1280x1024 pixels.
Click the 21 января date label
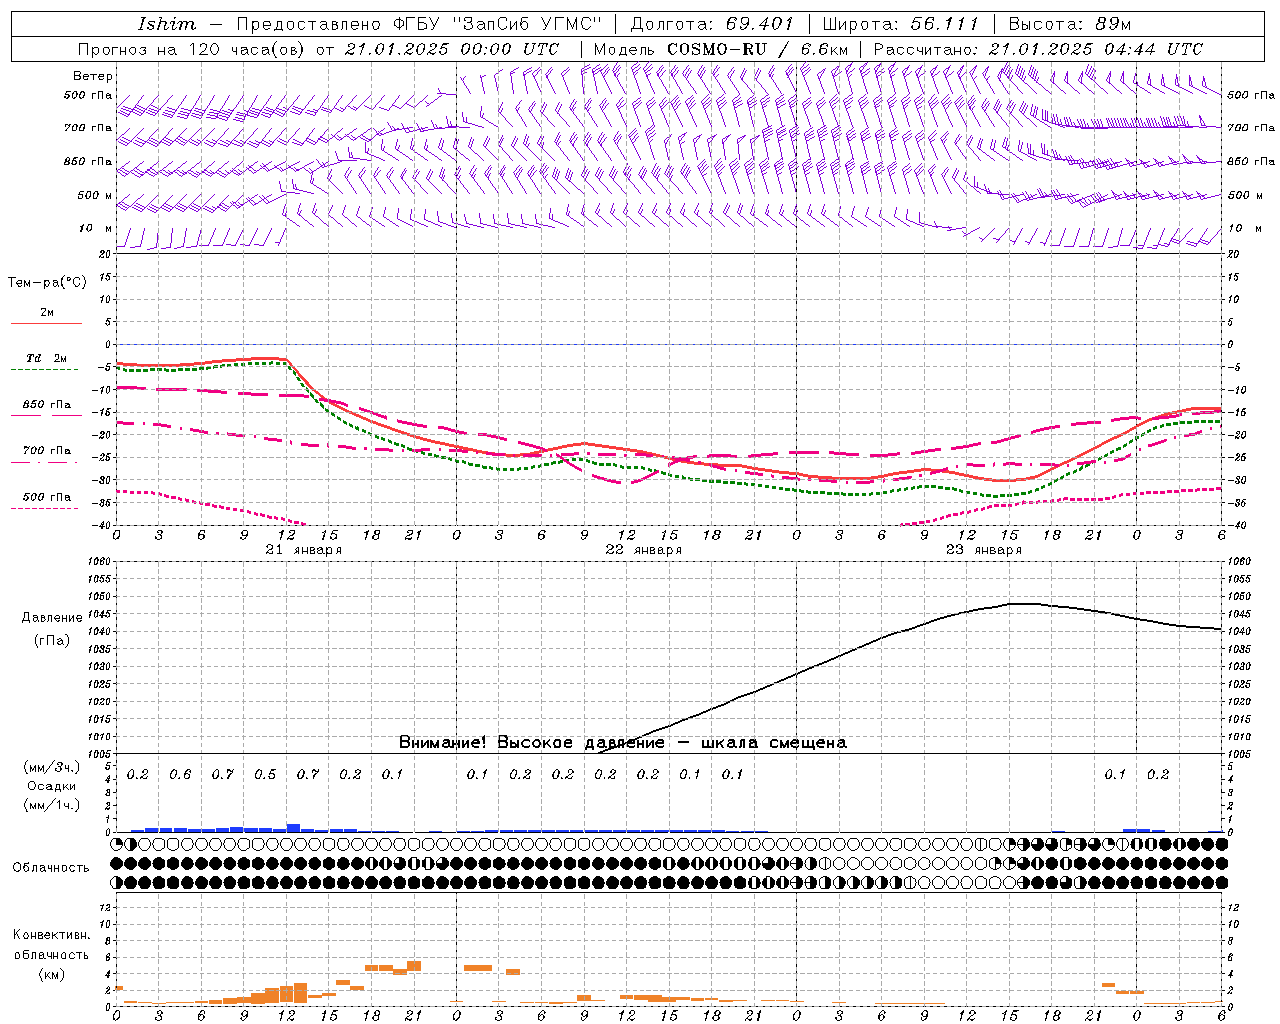point(303,550)
